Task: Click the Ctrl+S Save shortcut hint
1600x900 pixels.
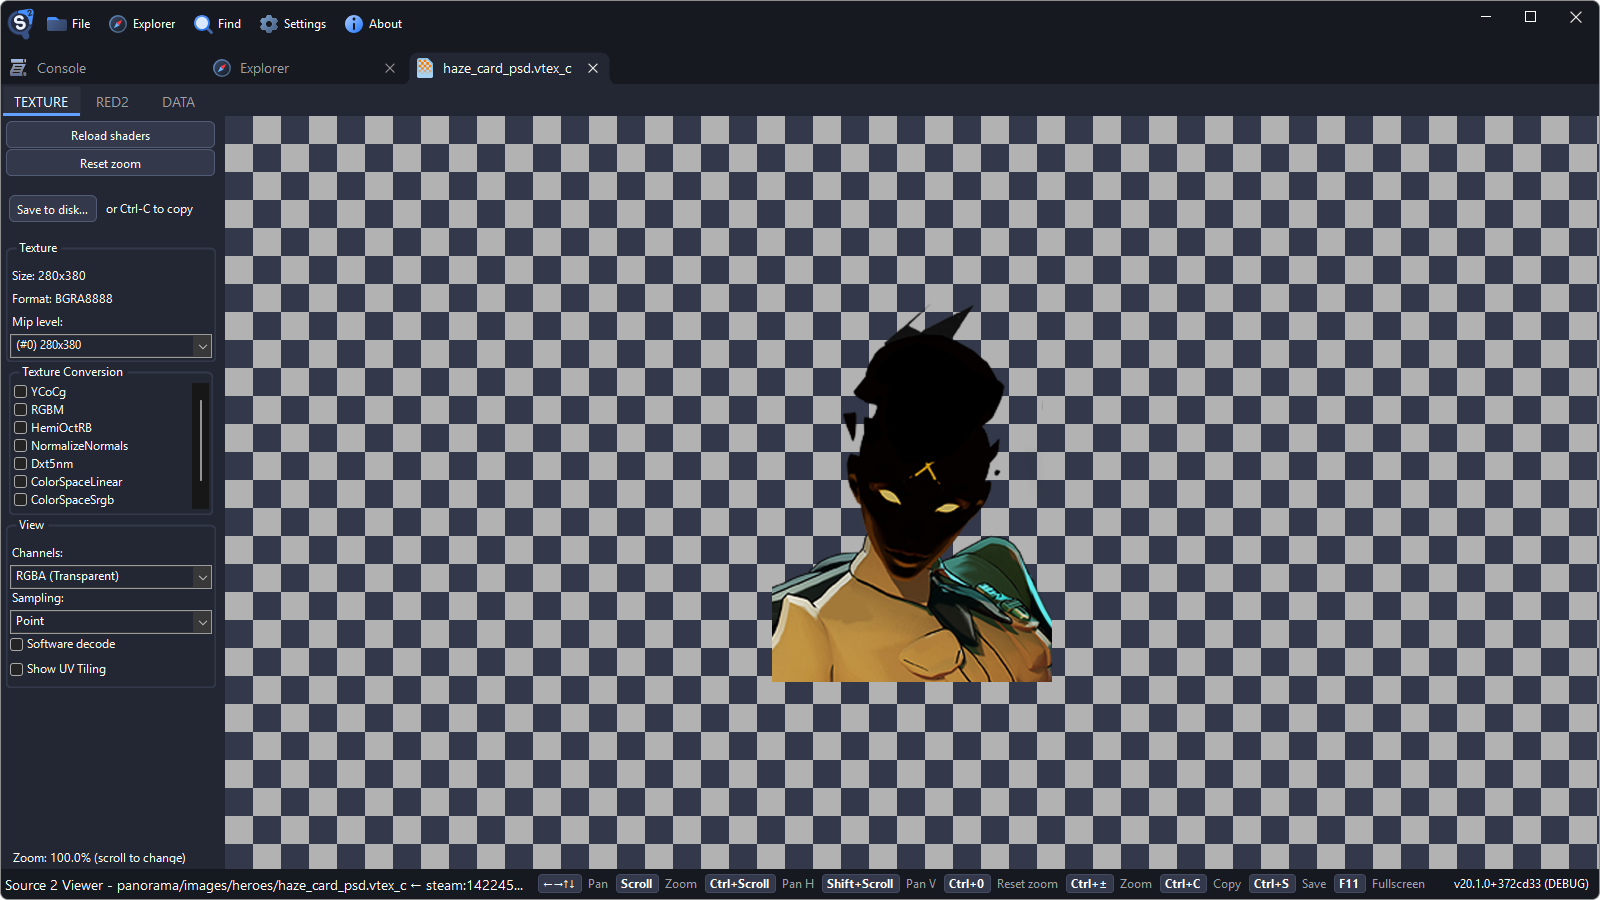Action: pos(1288,884)
